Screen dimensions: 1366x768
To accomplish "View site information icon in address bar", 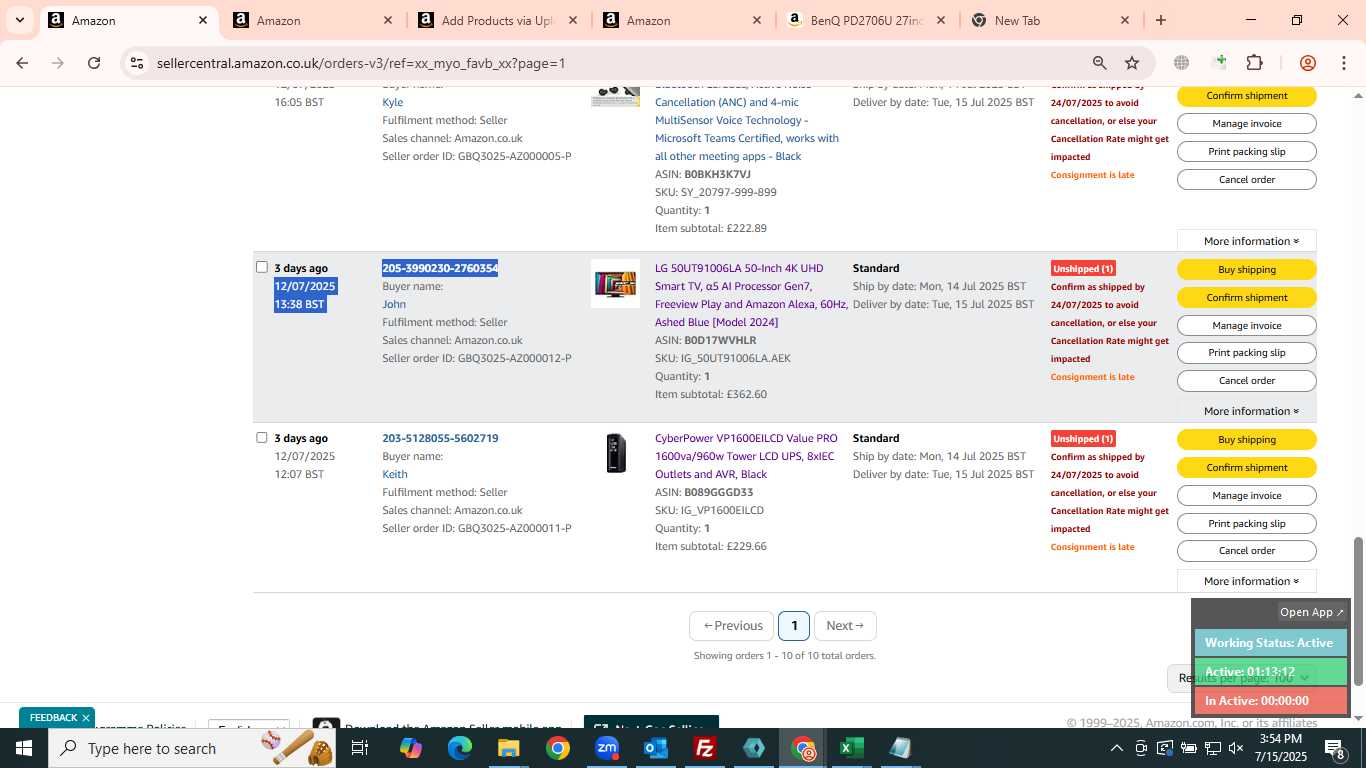I will [x=137, y=63].
